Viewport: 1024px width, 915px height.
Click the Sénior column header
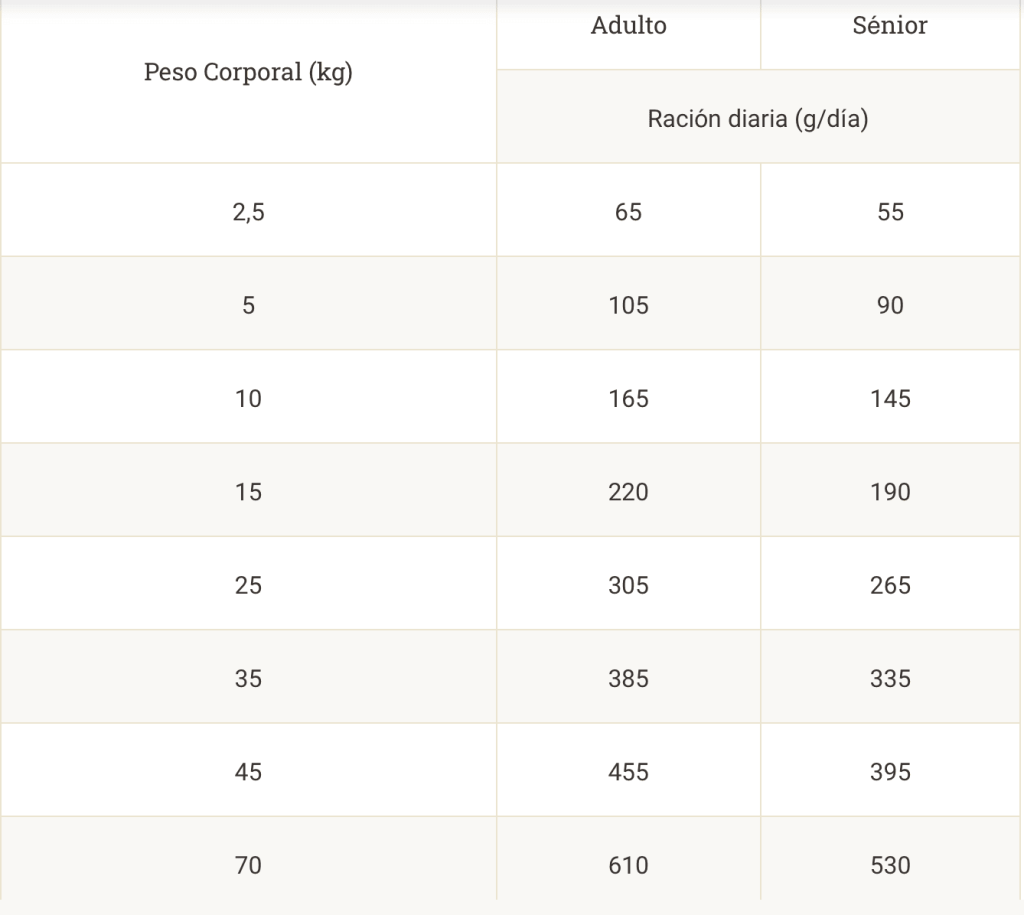[890, 26]
